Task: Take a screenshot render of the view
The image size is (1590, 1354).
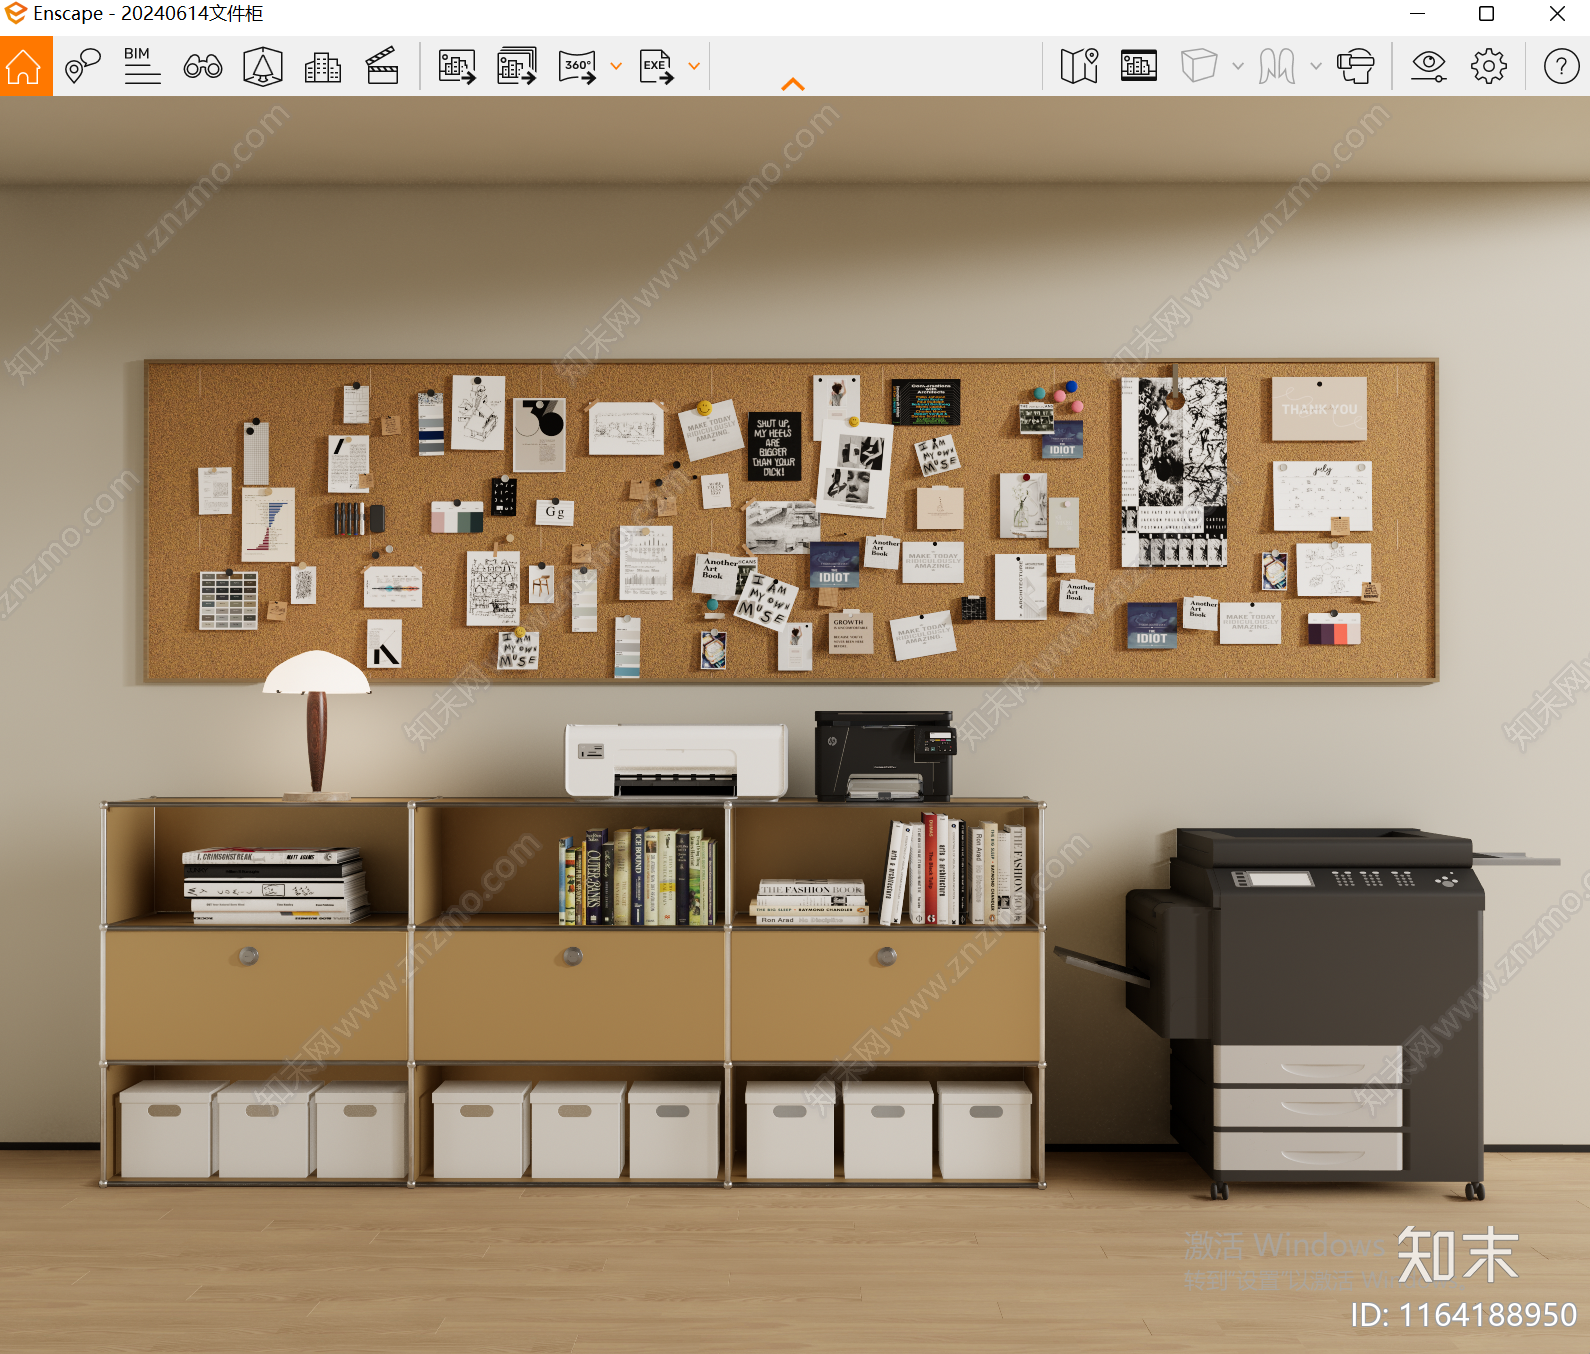Action: [457, 67]
